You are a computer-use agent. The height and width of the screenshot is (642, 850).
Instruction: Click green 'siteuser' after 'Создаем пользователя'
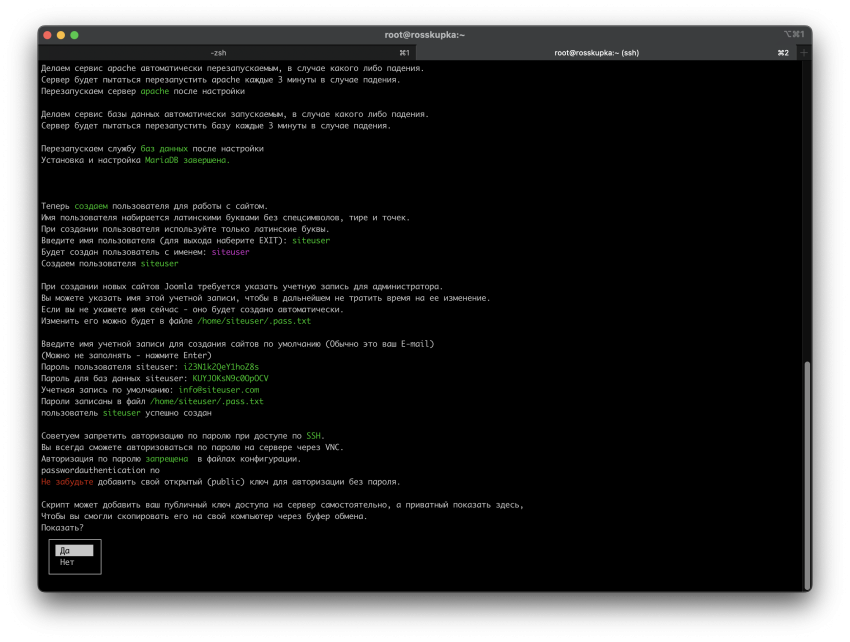[x=159, y=264]
